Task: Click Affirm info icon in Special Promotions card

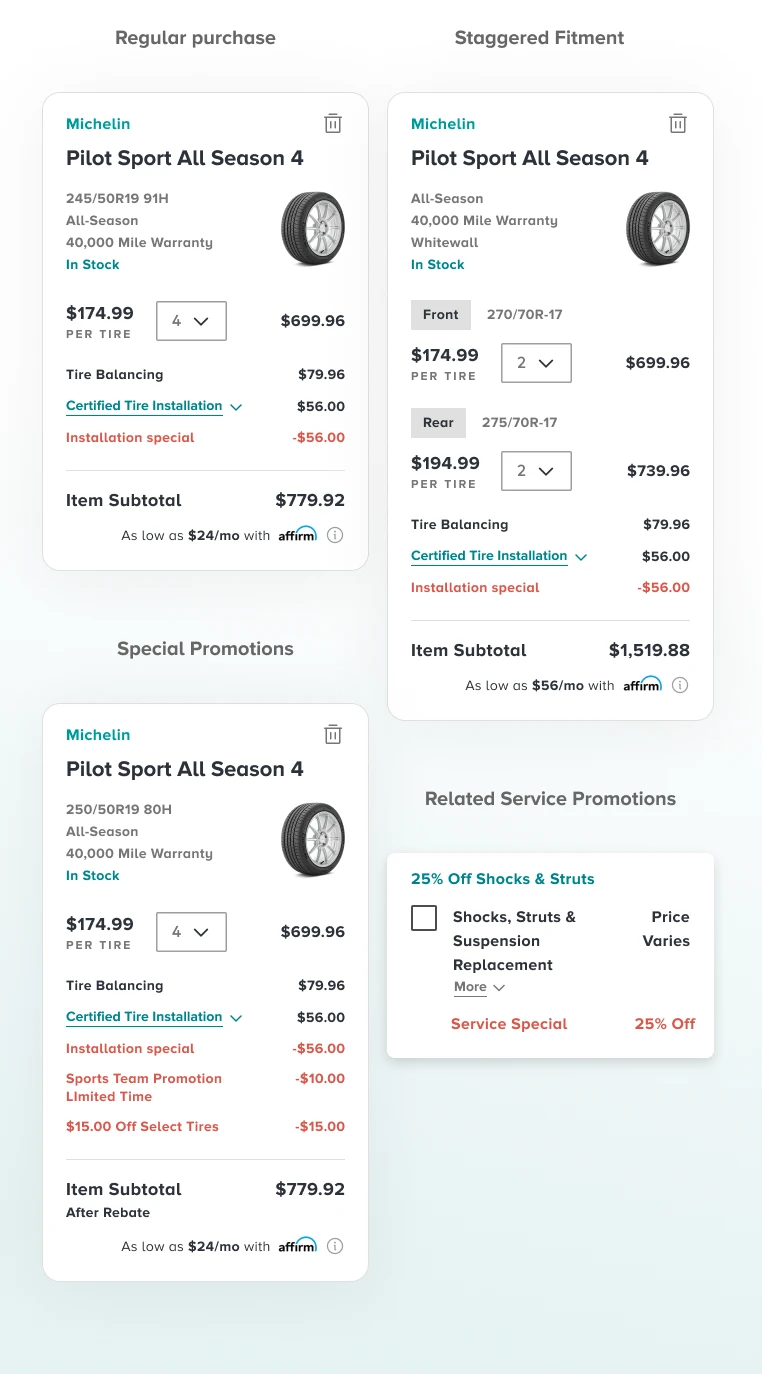Action: coord(335,1246)
